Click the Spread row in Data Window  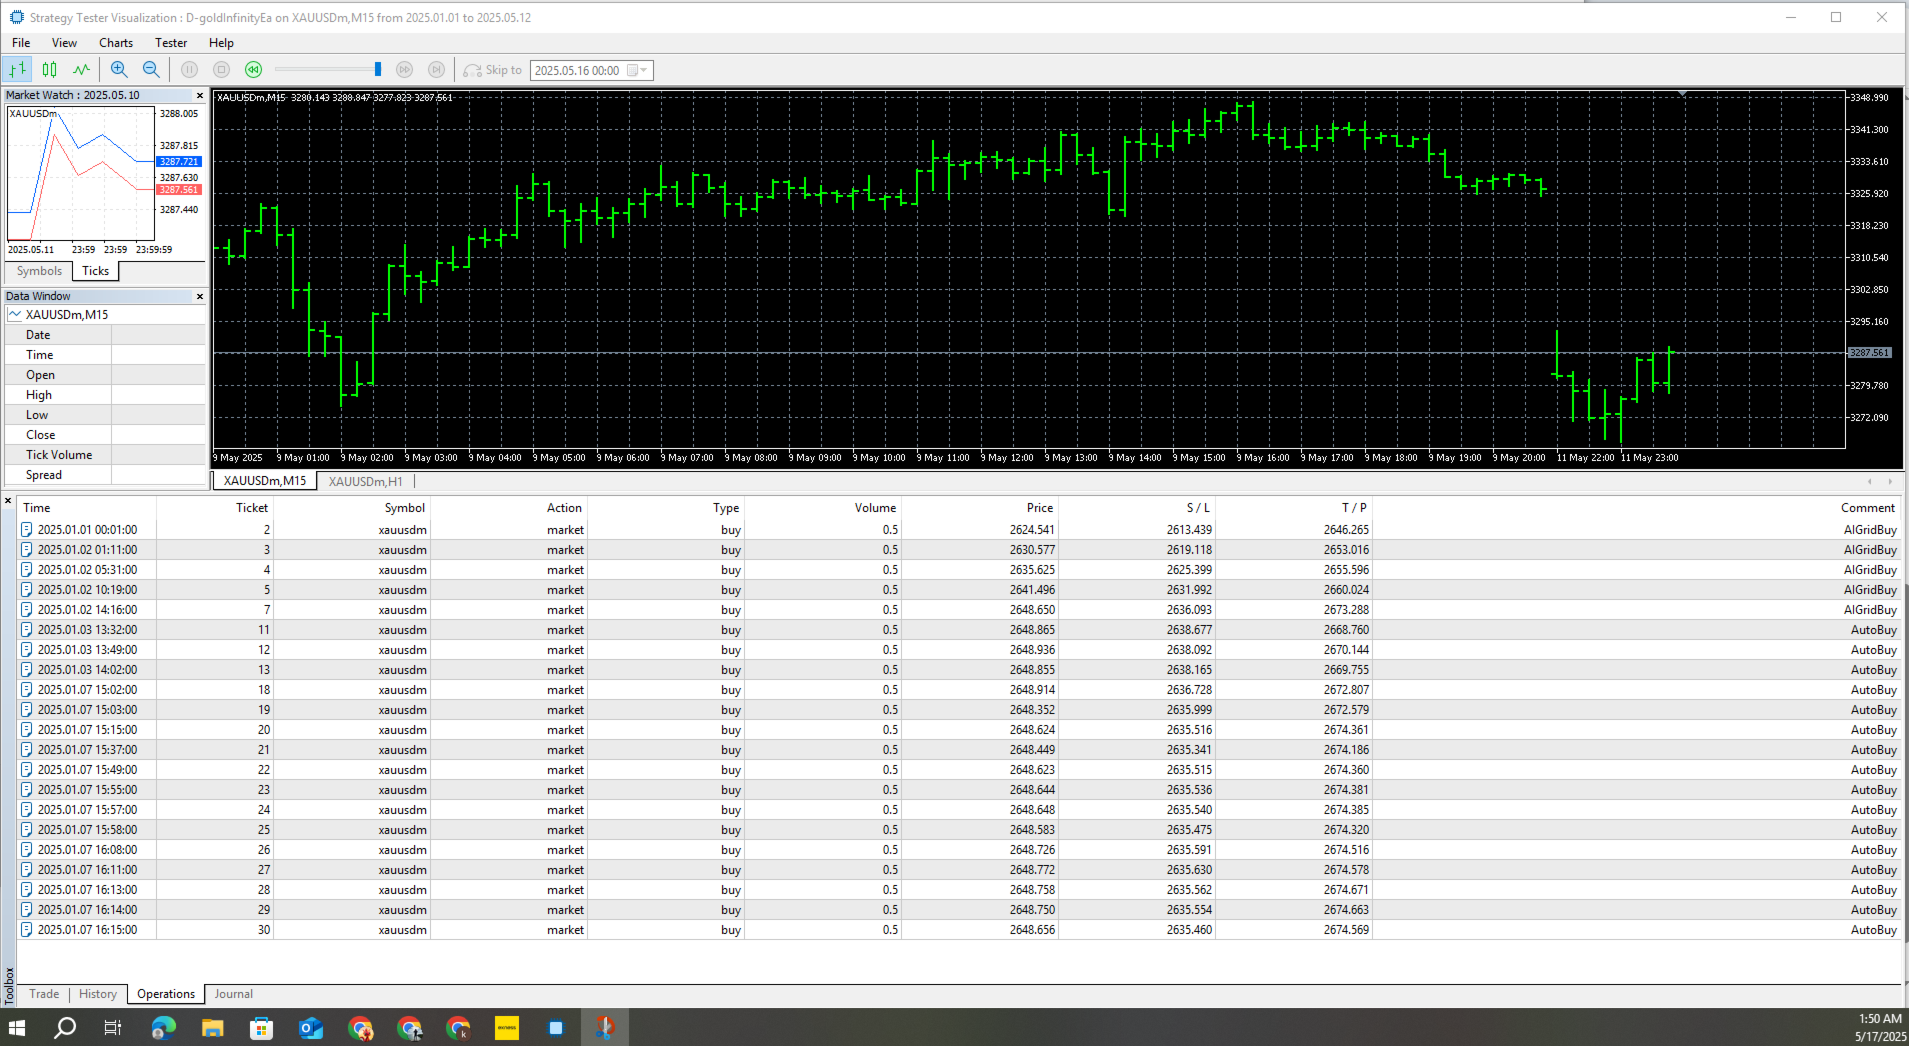(105, 475)
